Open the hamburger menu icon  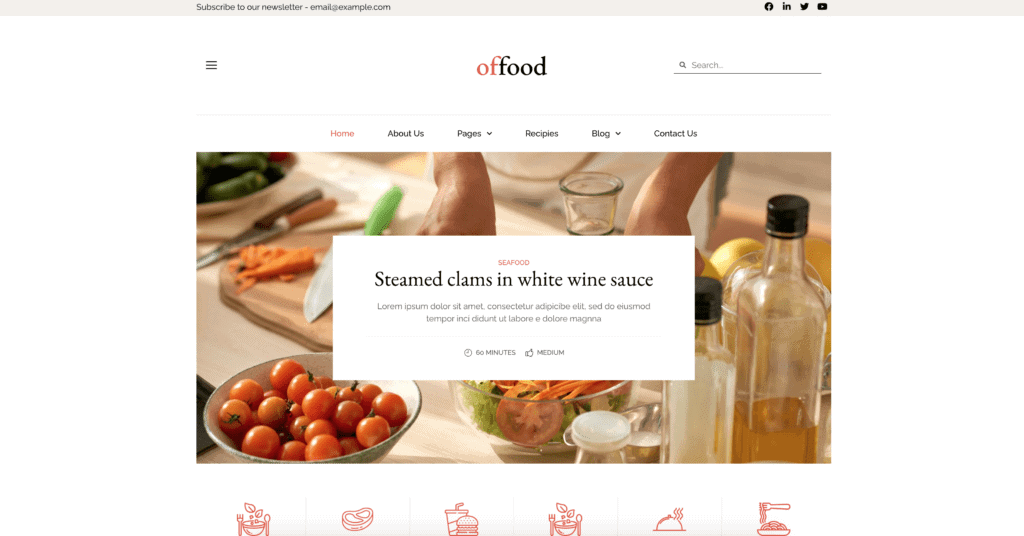click(x=211, y=65)
